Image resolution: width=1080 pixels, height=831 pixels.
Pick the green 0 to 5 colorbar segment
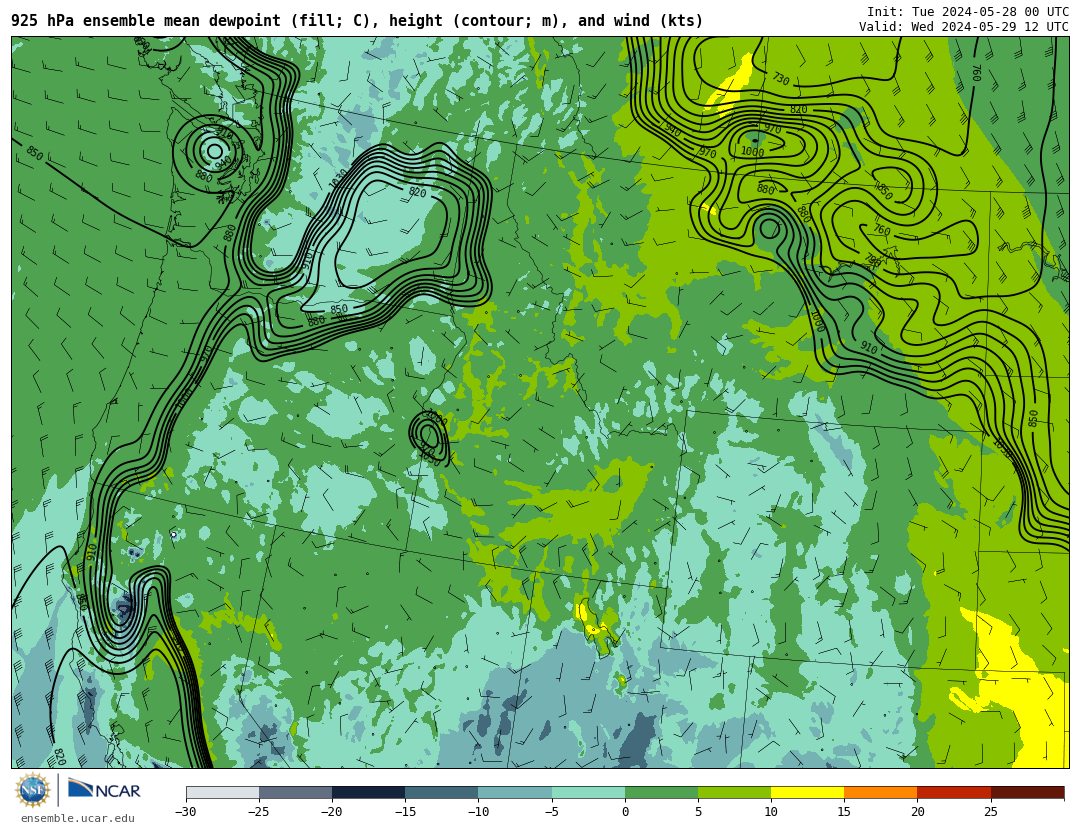pos(661,792)
